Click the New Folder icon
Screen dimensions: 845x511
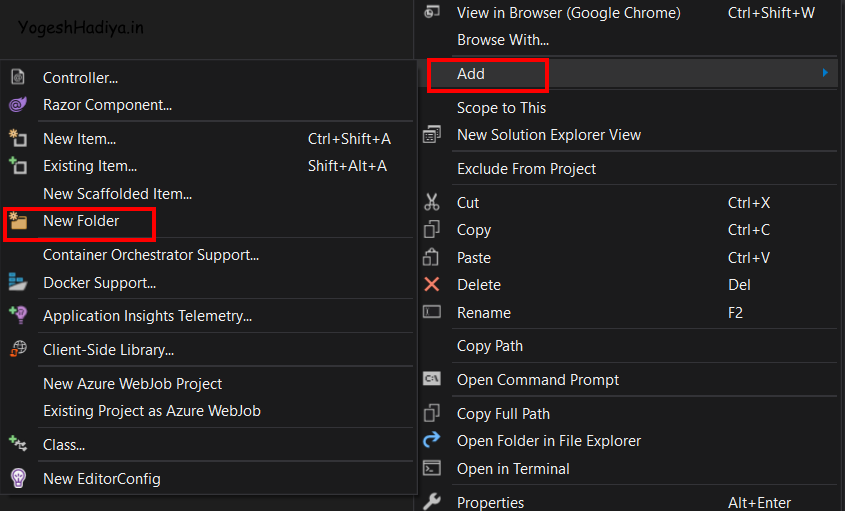(18, 221)
